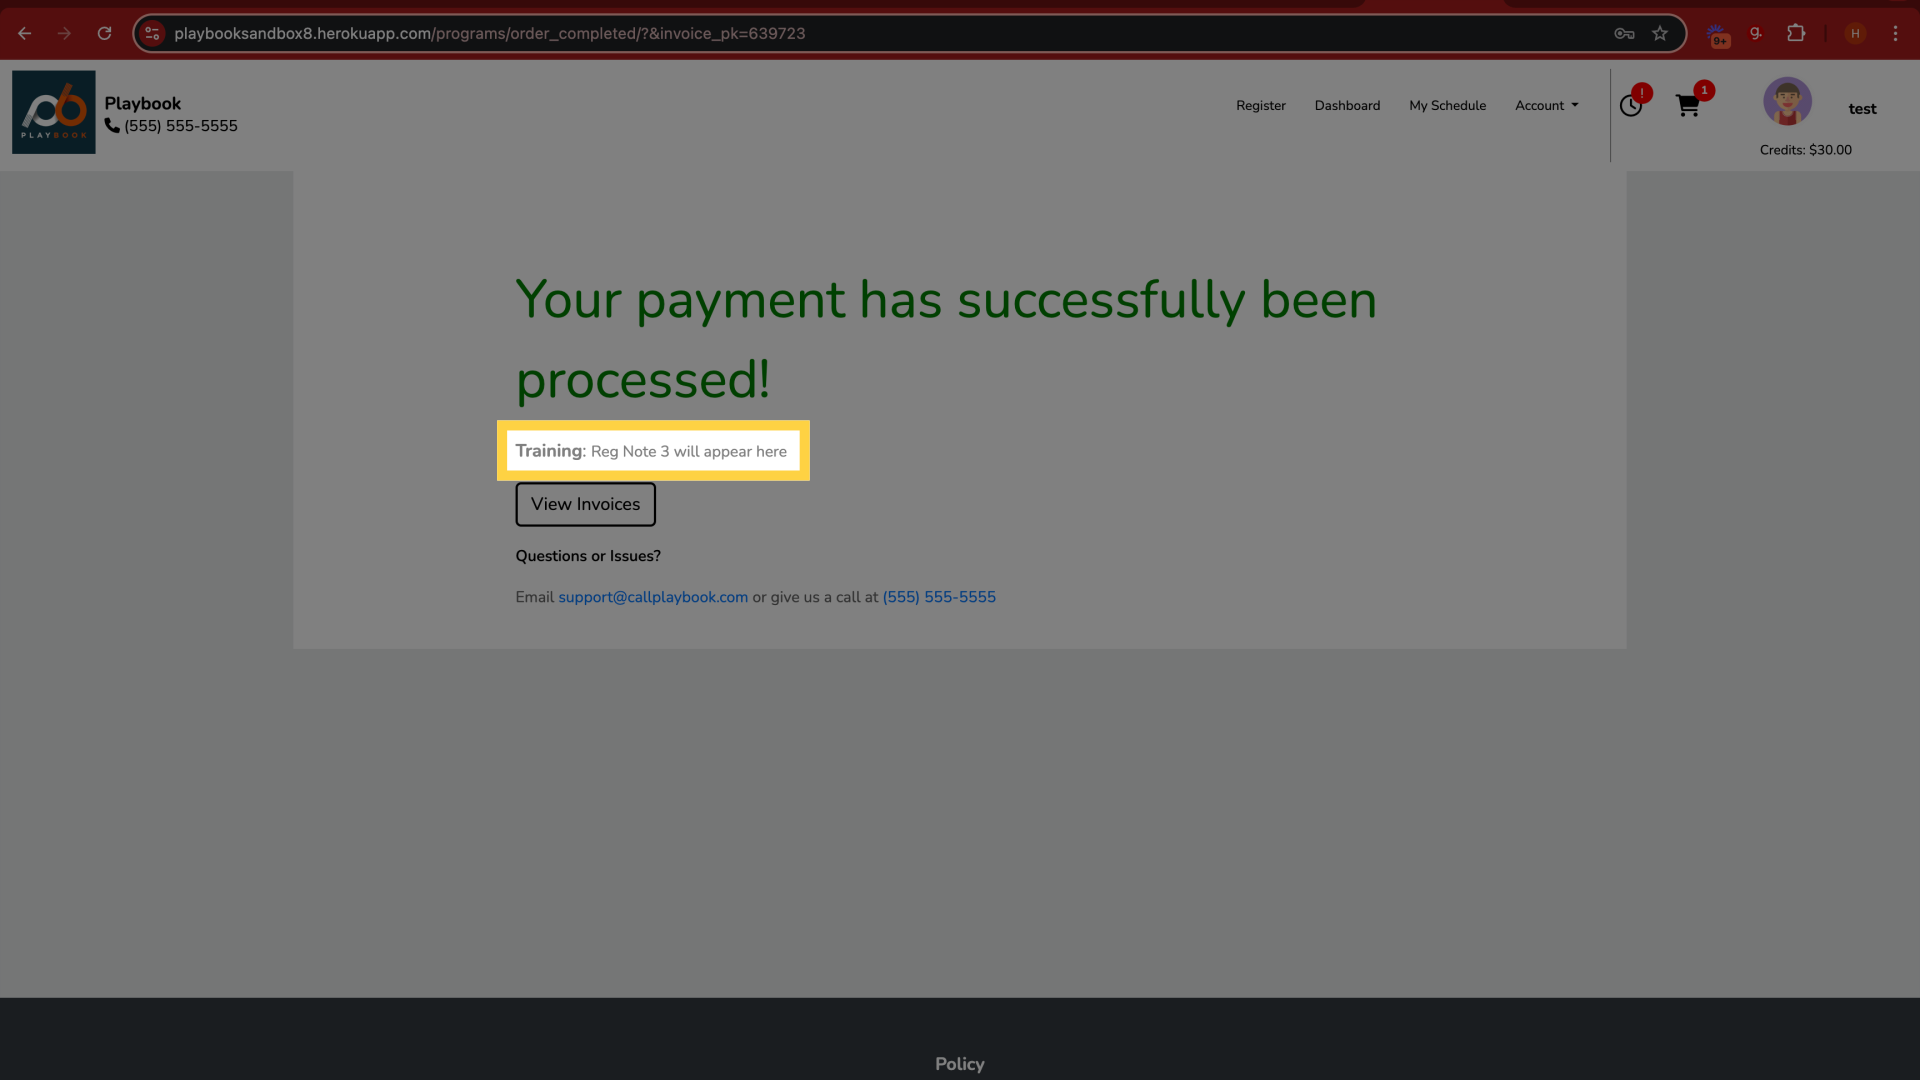Screen dimensions: 1920x1080
Task: Click the View Invoices button
Action: click(584, 504)
